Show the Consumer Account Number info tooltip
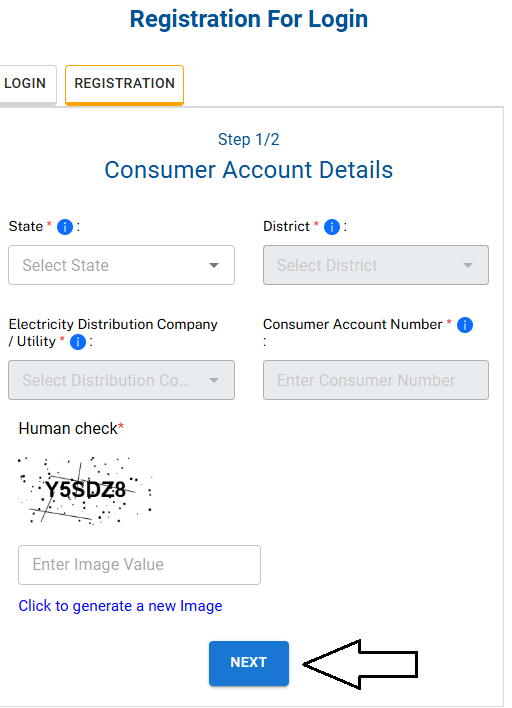This screenshot has width=512, height=708. coord(465,325)
